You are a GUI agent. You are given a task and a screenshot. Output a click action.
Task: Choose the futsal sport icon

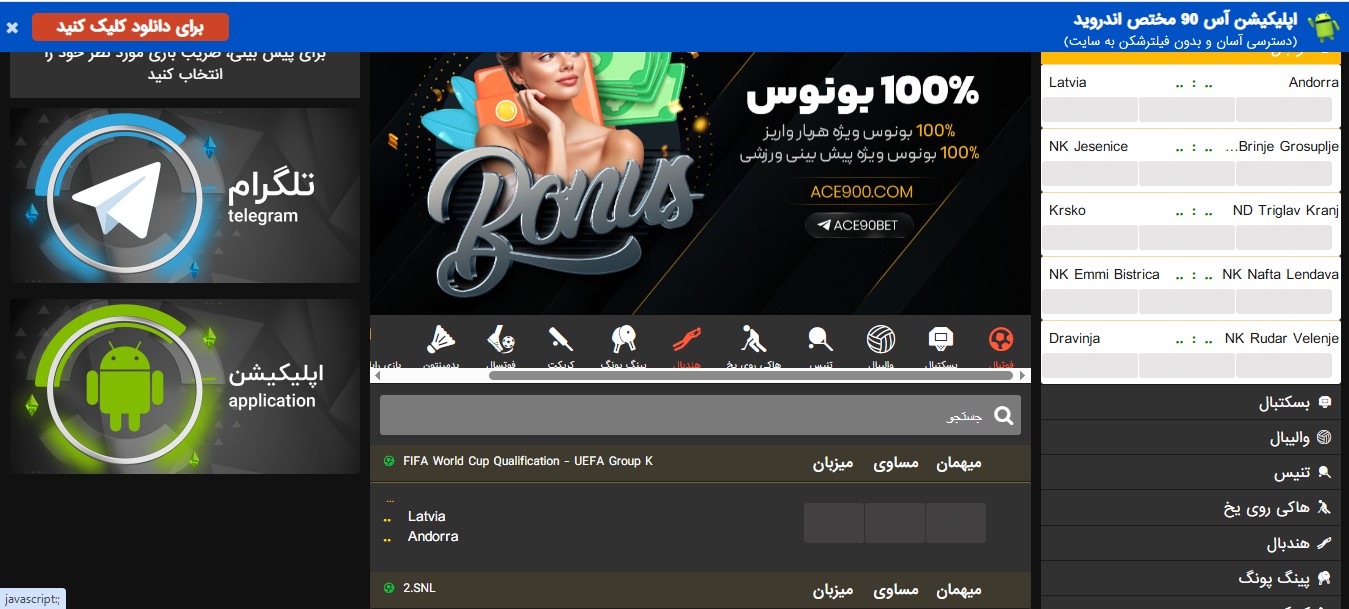[x=502, y=340]
